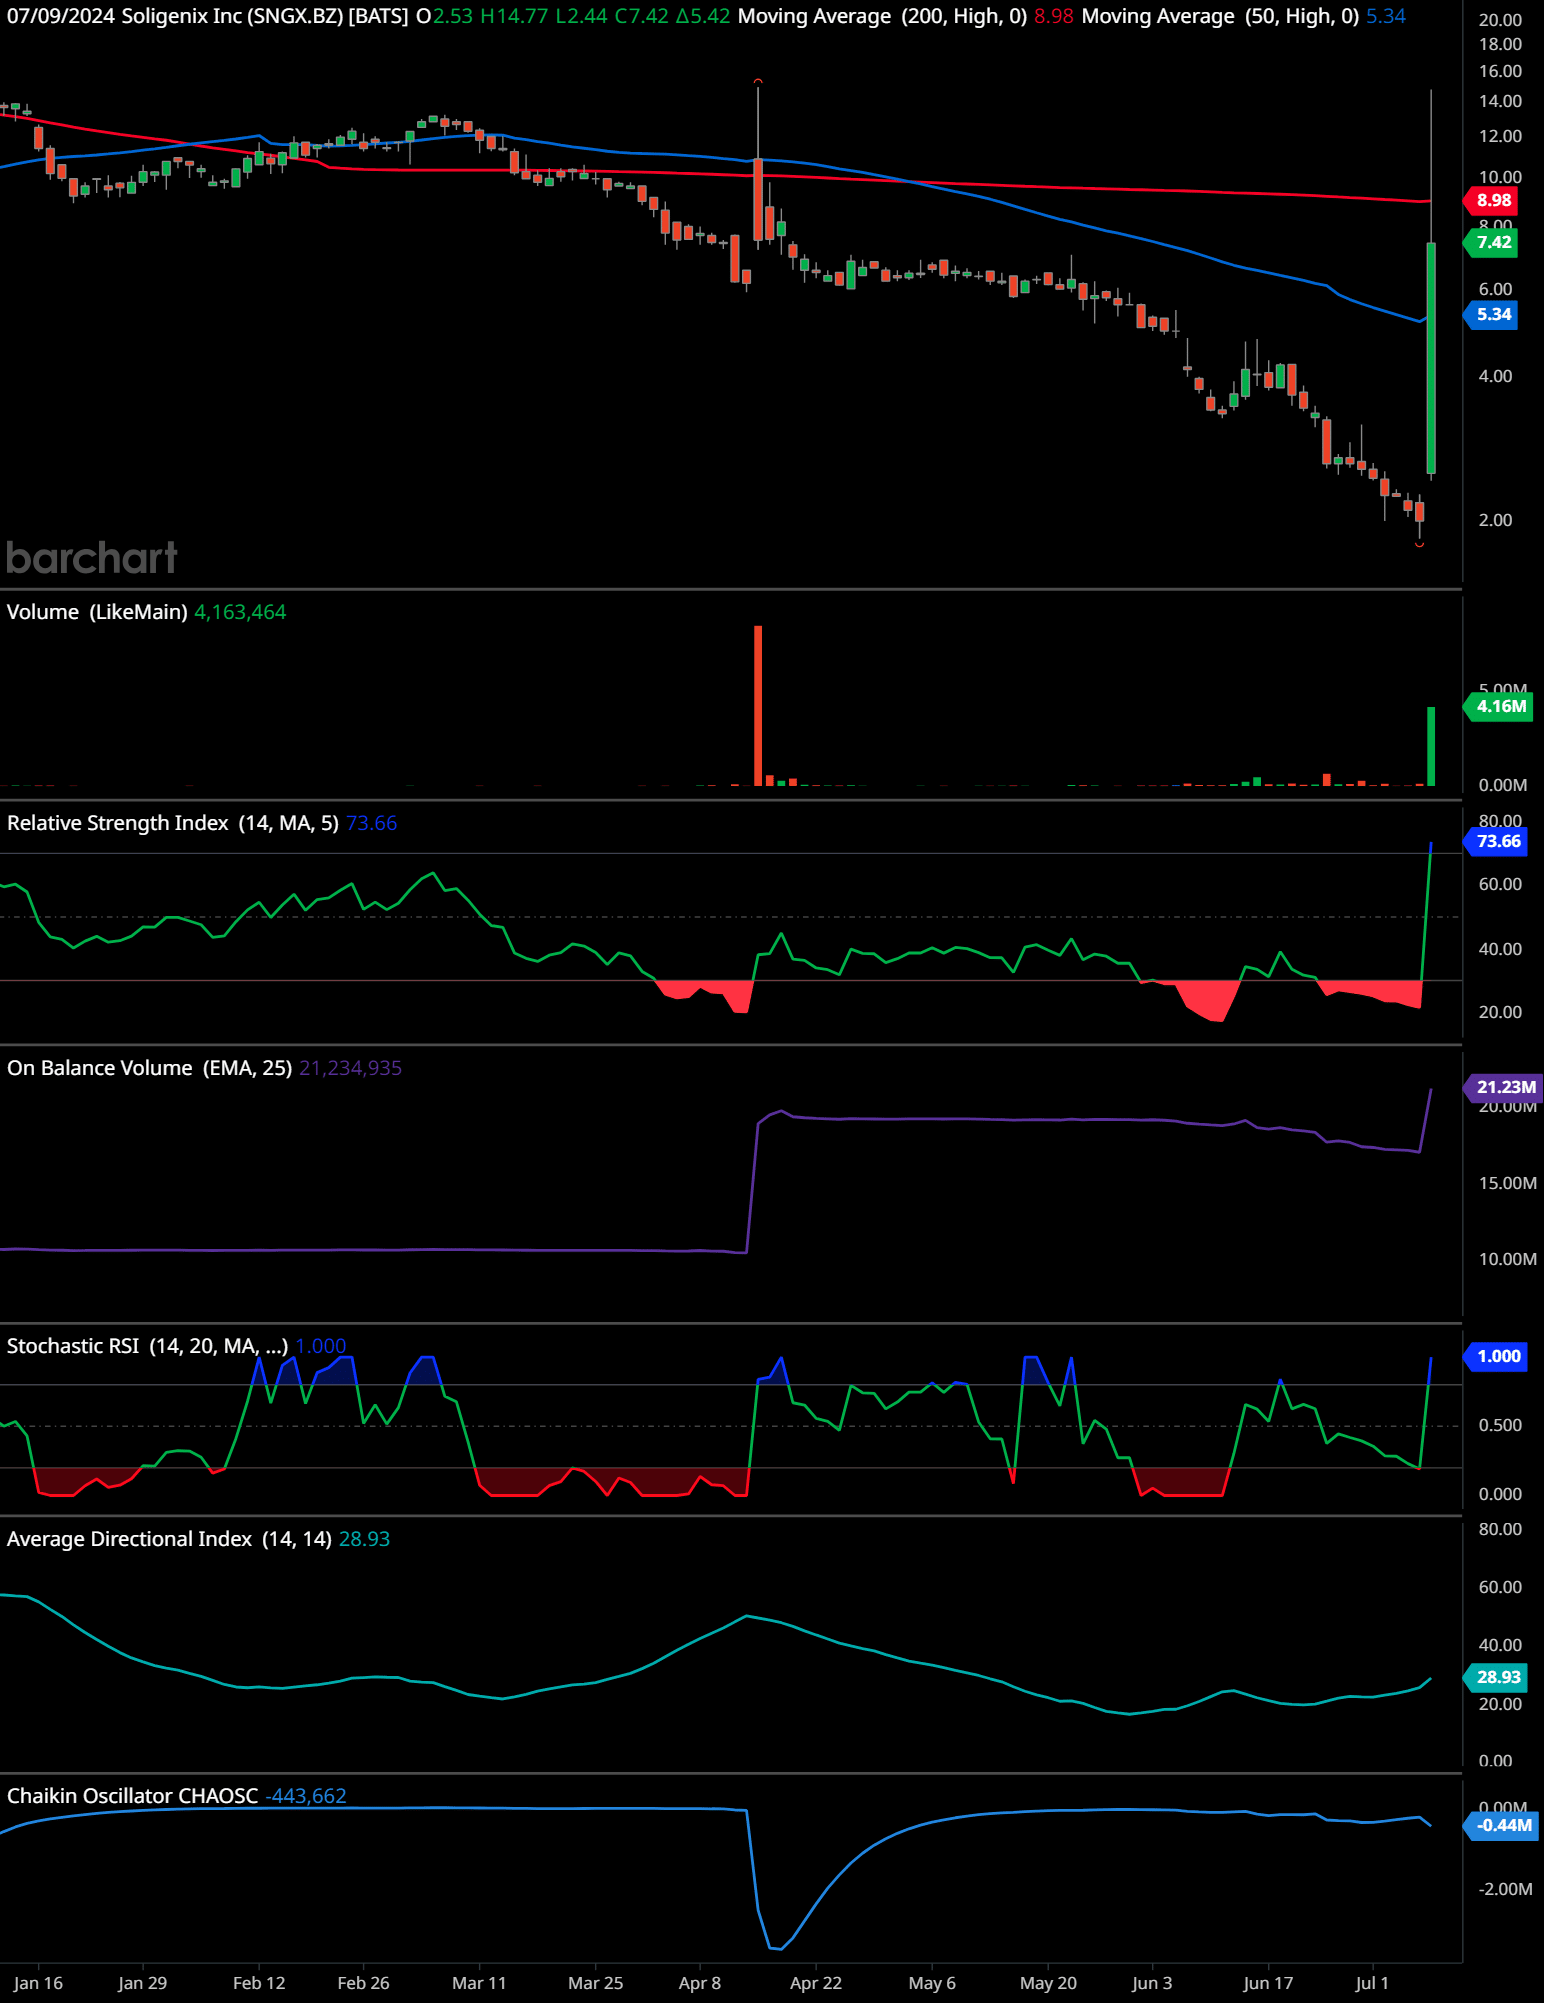Image resolution: width=1544 pixels, height=2003 pixels.
Task: Click the latest green volume bar
Action: (x=1431, y=746)
